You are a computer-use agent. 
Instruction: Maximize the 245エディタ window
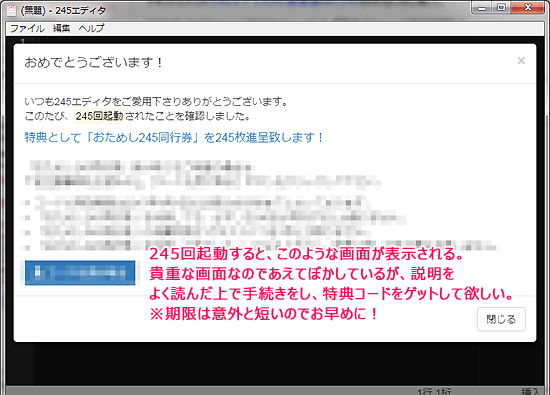coord(501,8)
